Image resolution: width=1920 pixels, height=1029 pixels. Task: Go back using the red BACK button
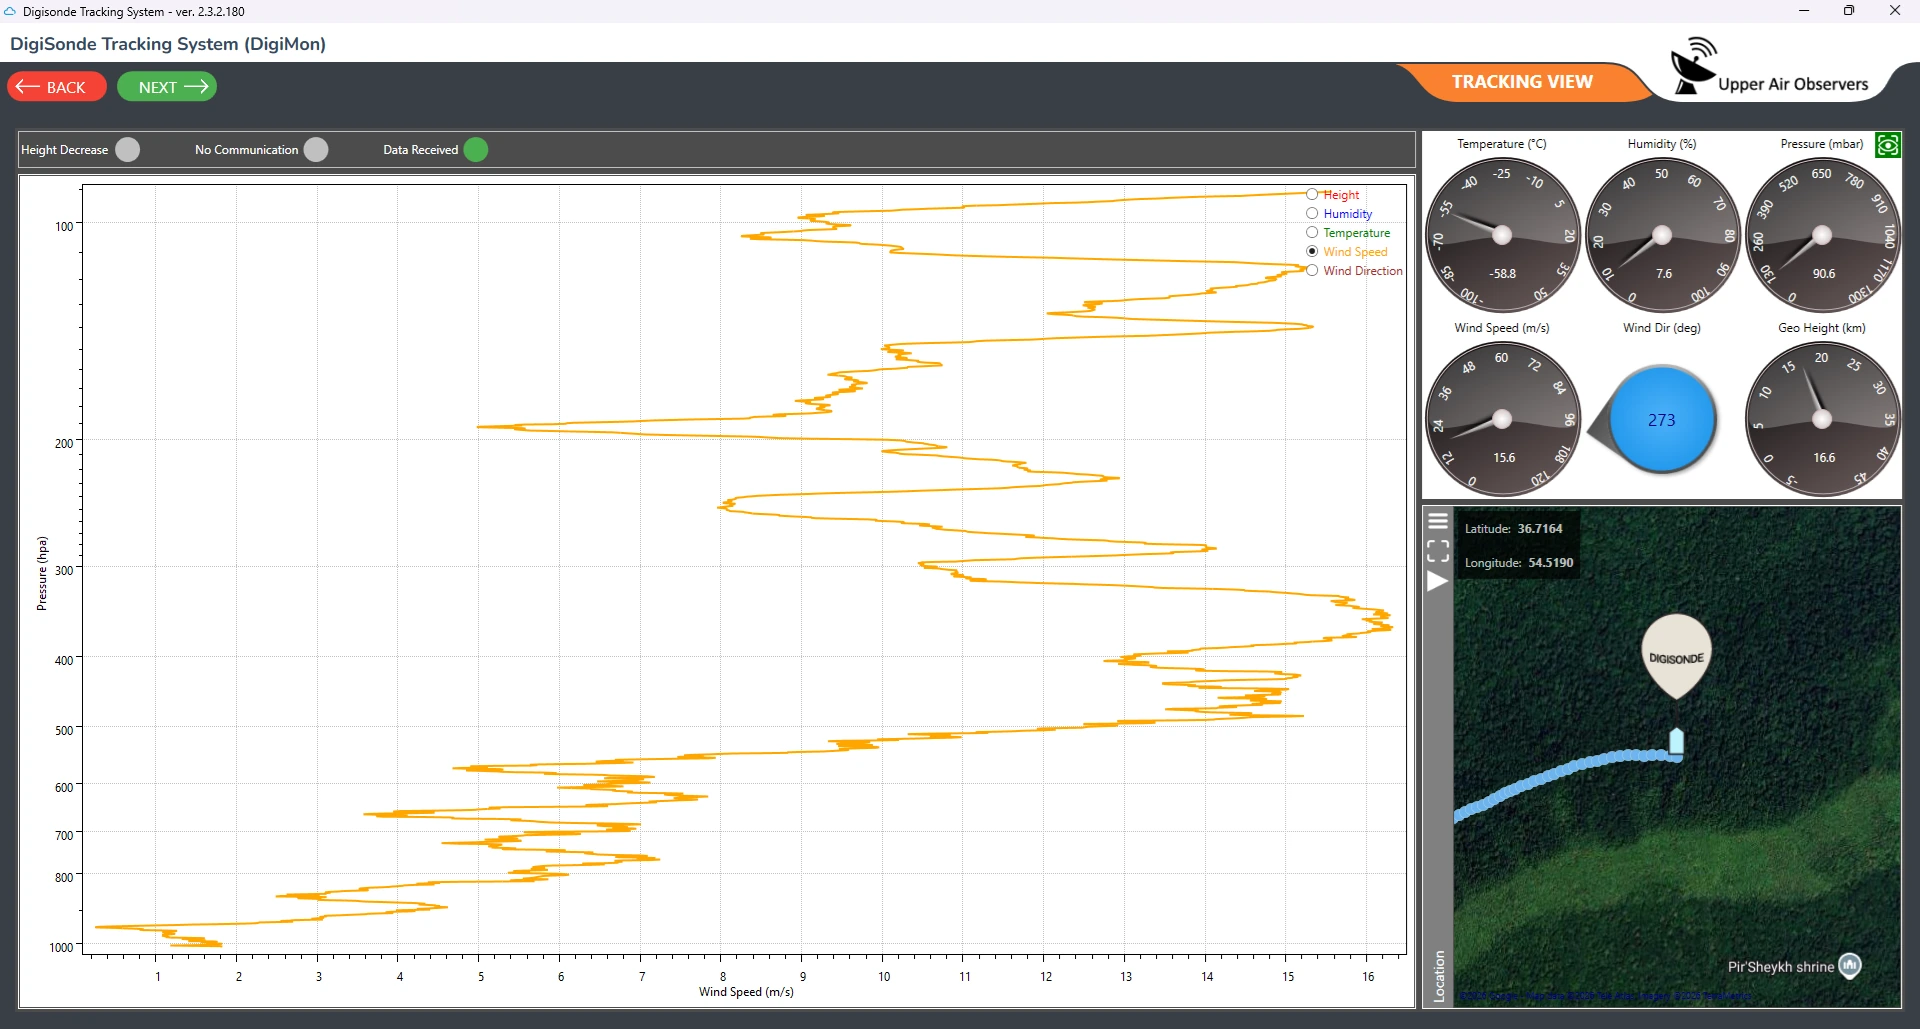(57, 87)
